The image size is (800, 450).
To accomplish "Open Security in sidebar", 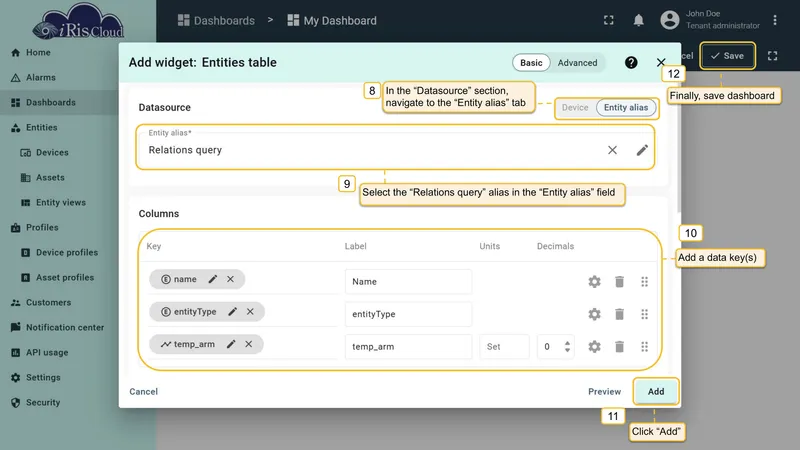I will point(36,403).
